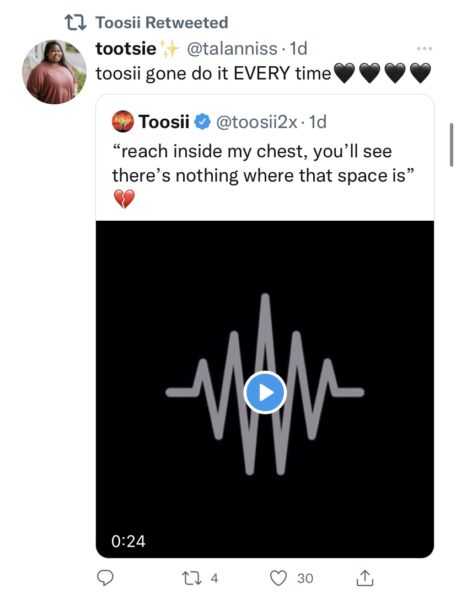Screen dimensions: 456x600
Task: Click the blue verified badge next to Toosii
Action: point(202,122)
